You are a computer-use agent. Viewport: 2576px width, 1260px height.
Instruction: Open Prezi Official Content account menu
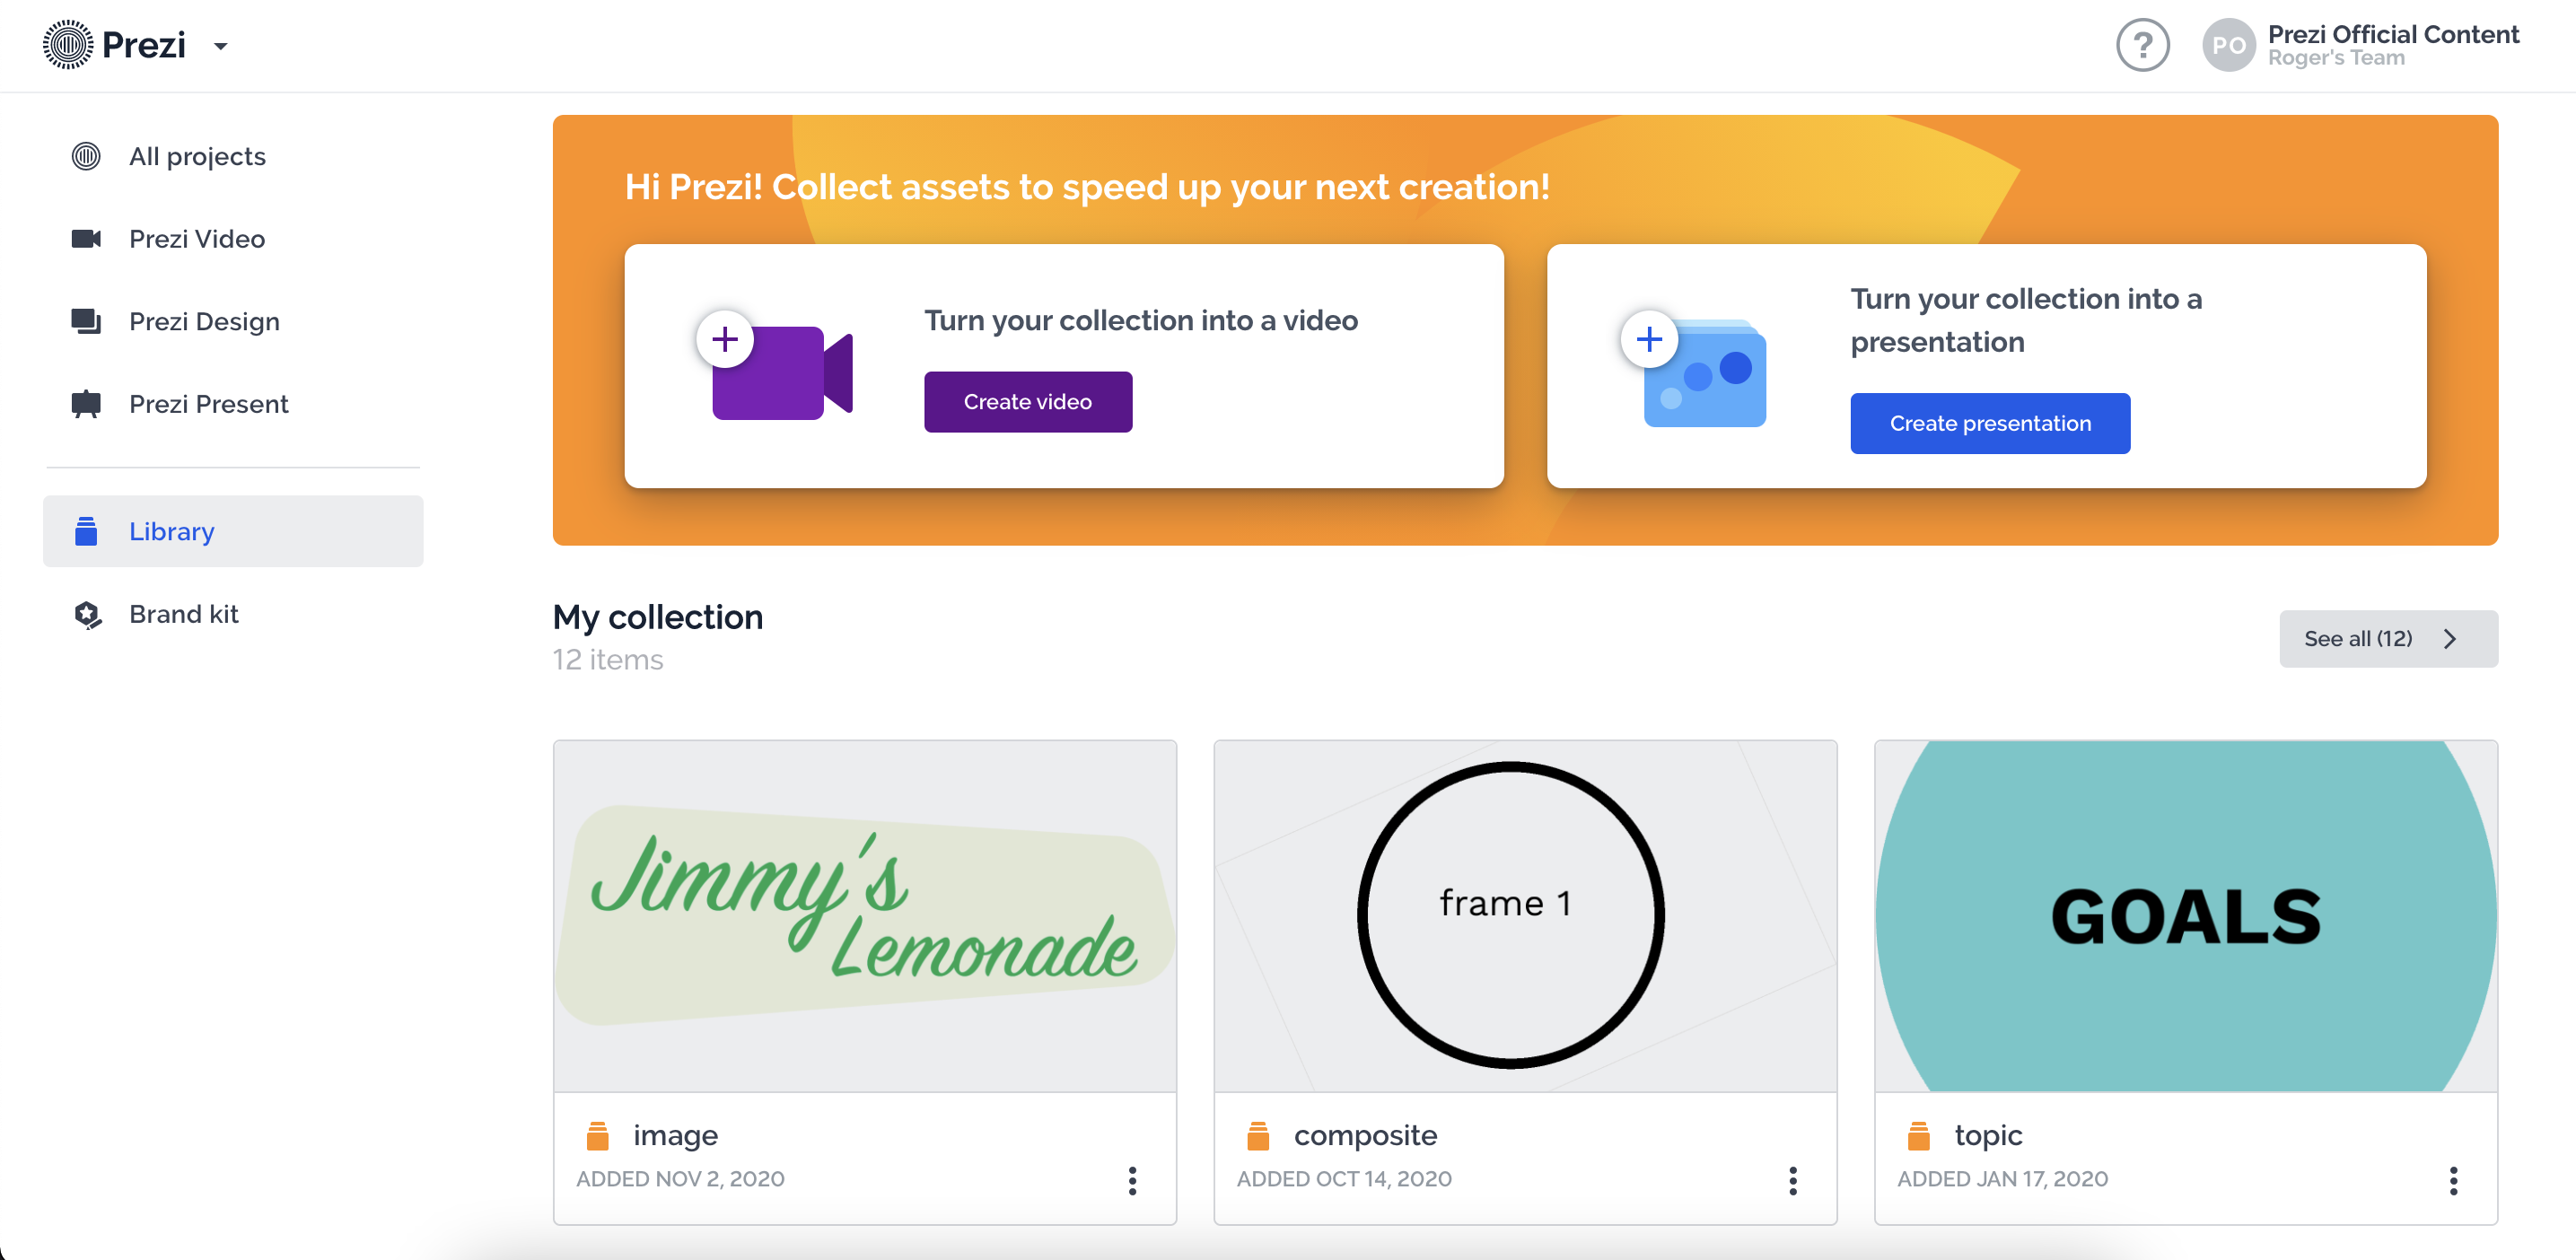(x=2392, y=45)
